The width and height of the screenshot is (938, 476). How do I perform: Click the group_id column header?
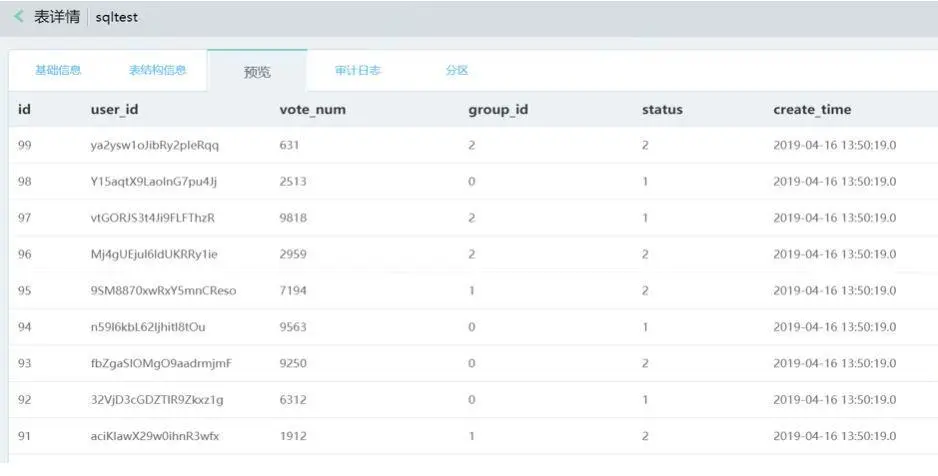point(498,110)
